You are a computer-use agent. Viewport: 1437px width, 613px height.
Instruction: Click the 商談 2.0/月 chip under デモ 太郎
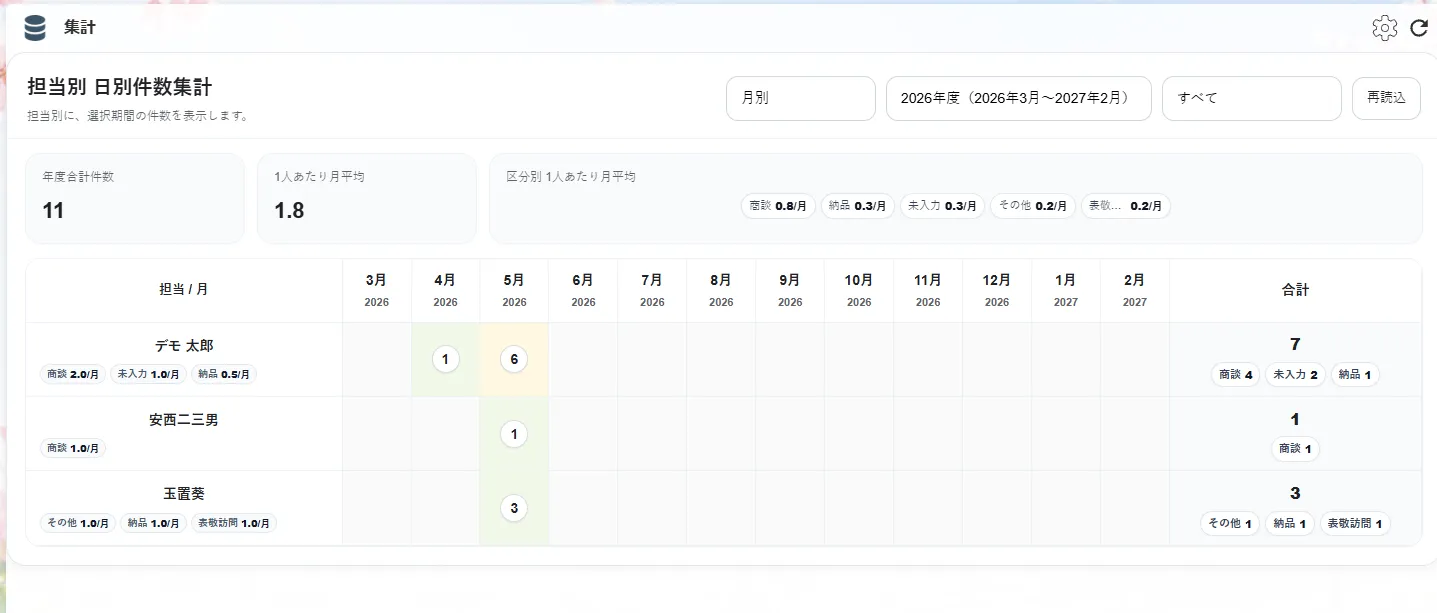[x=73, y=374]
